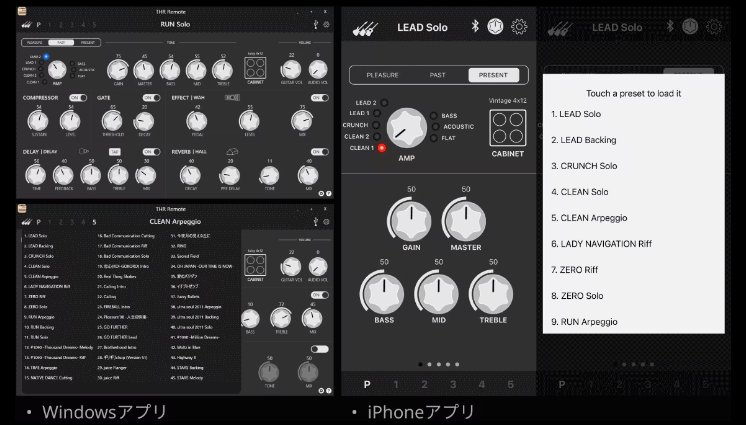Click the CABINET icon in CLEAN Arpeggio window

pos(255,265)
